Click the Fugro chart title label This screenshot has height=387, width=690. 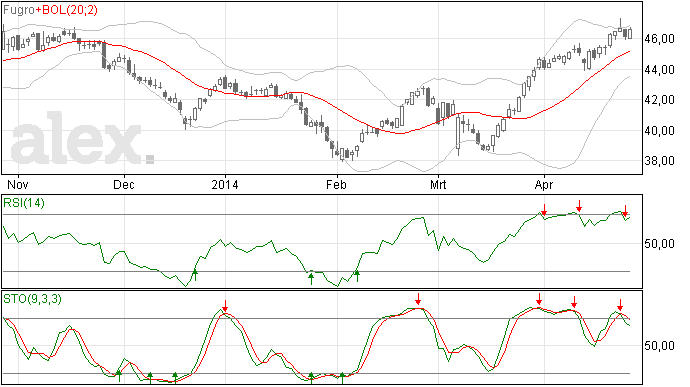(x=19, y=10)
